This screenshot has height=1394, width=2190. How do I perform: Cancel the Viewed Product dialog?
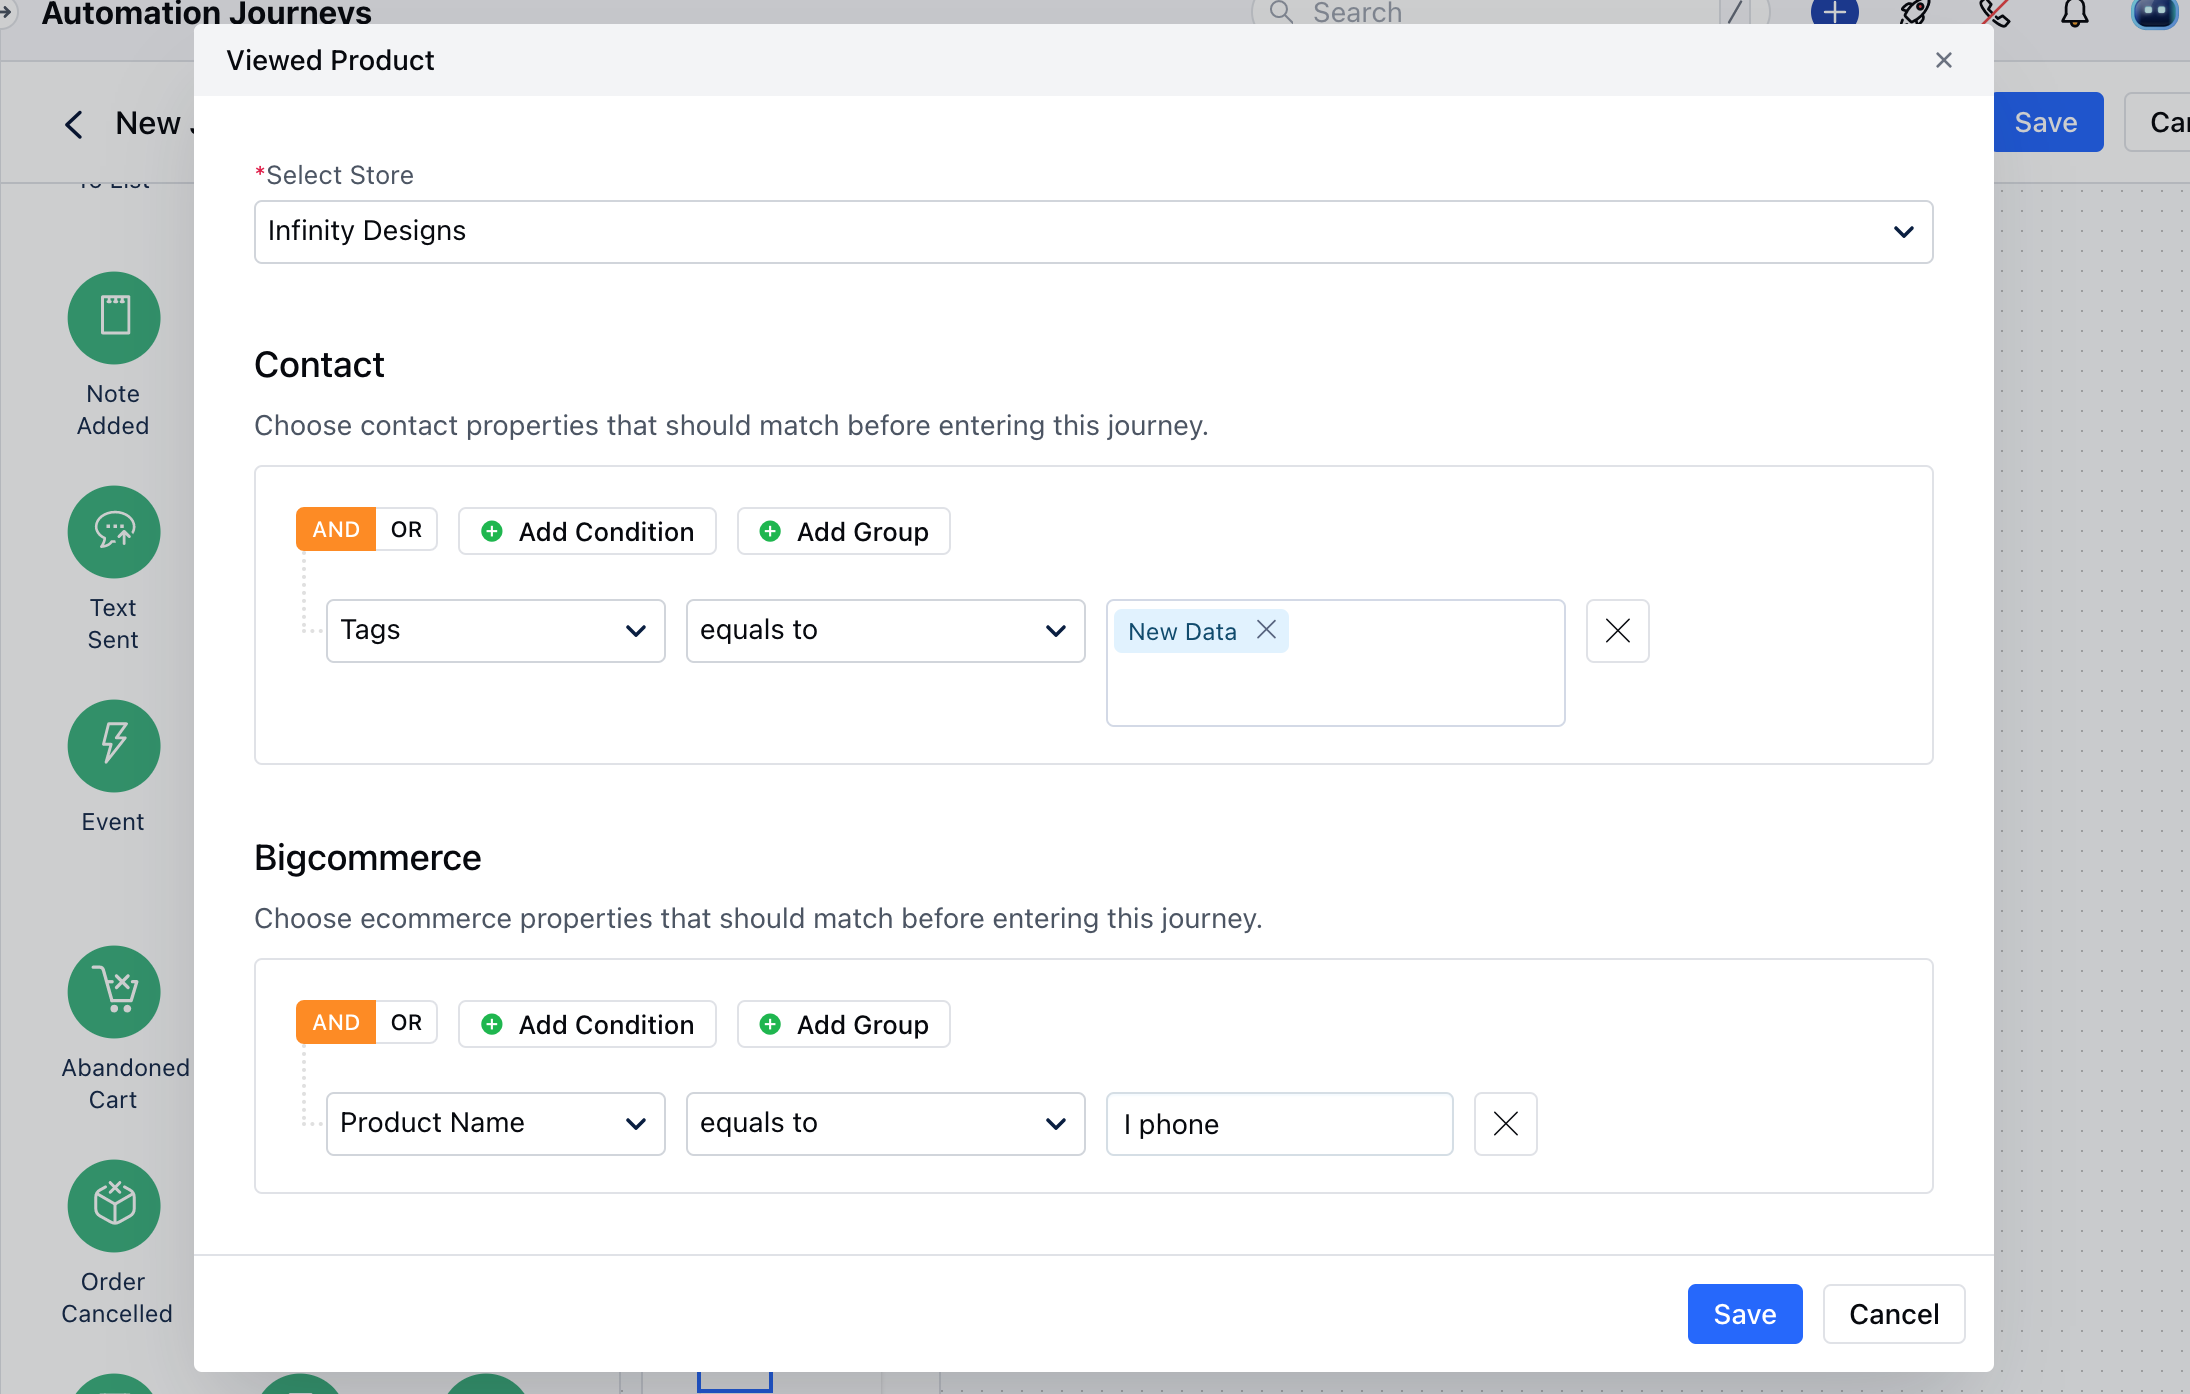coord(1894,1314)
